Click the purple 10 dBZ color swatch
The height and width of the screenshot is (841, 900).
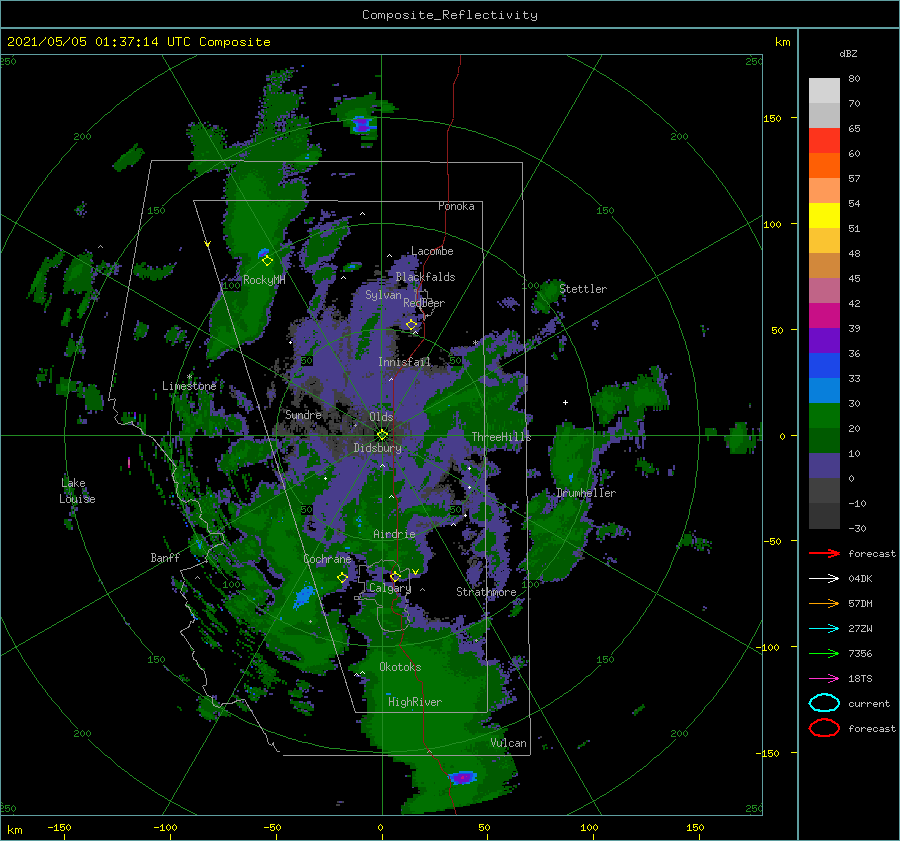(824, 466)
